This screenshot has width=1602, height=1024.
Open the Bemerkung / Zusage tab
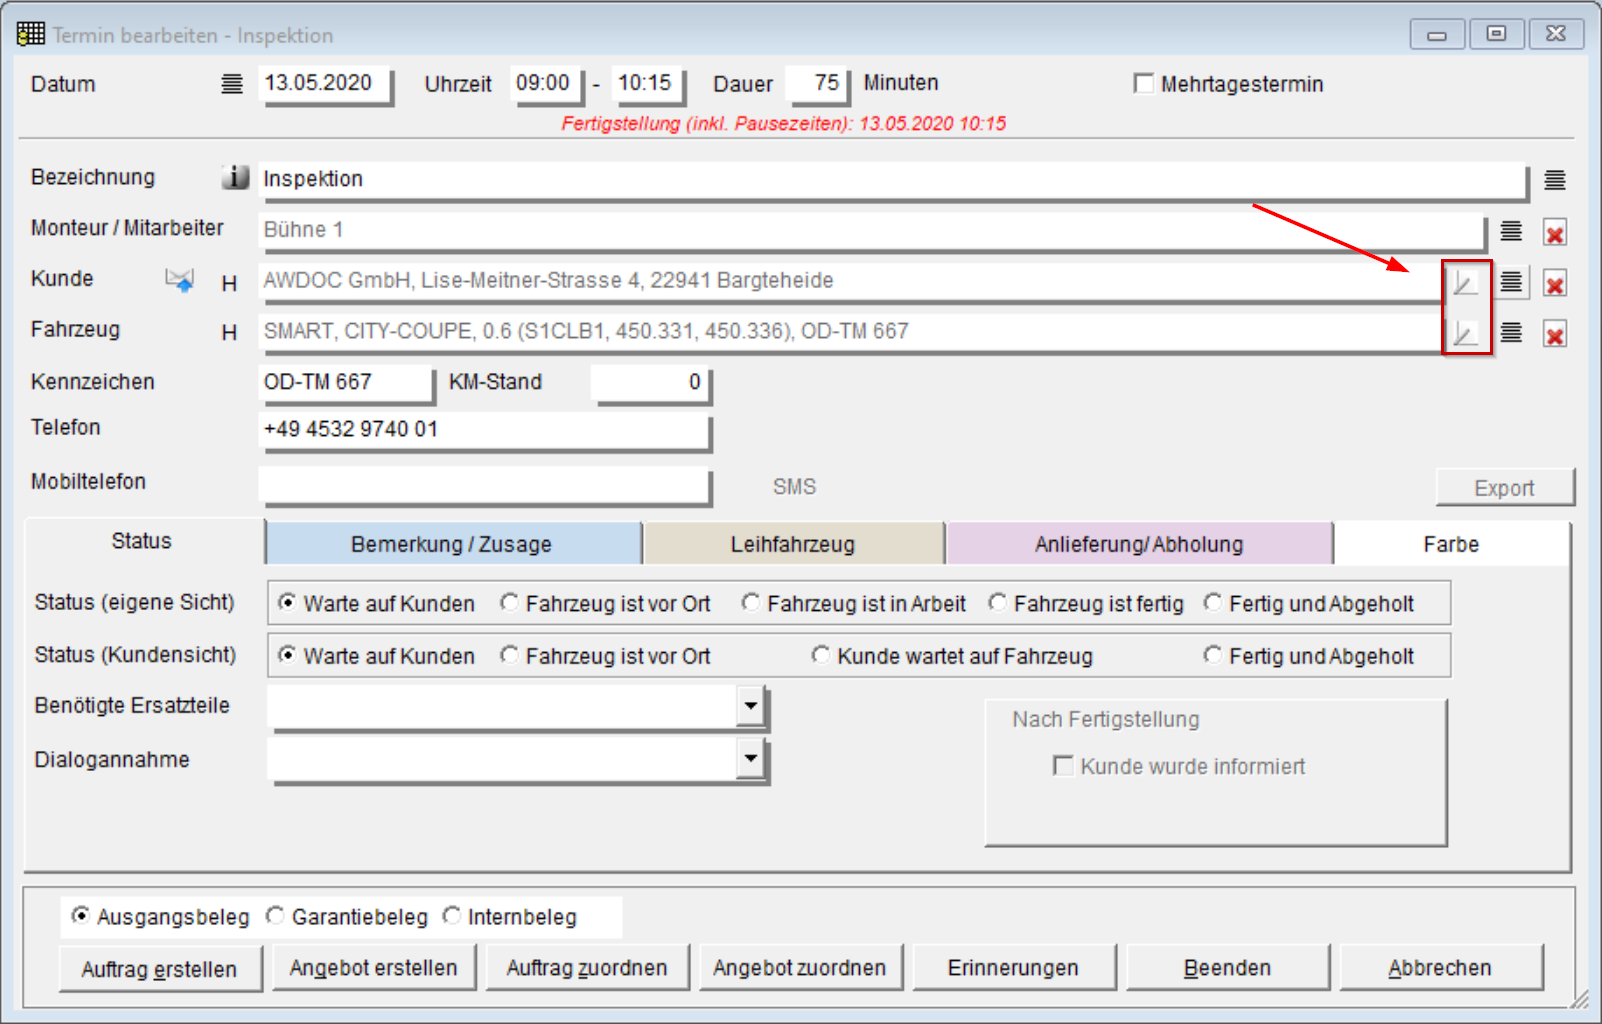452,544
